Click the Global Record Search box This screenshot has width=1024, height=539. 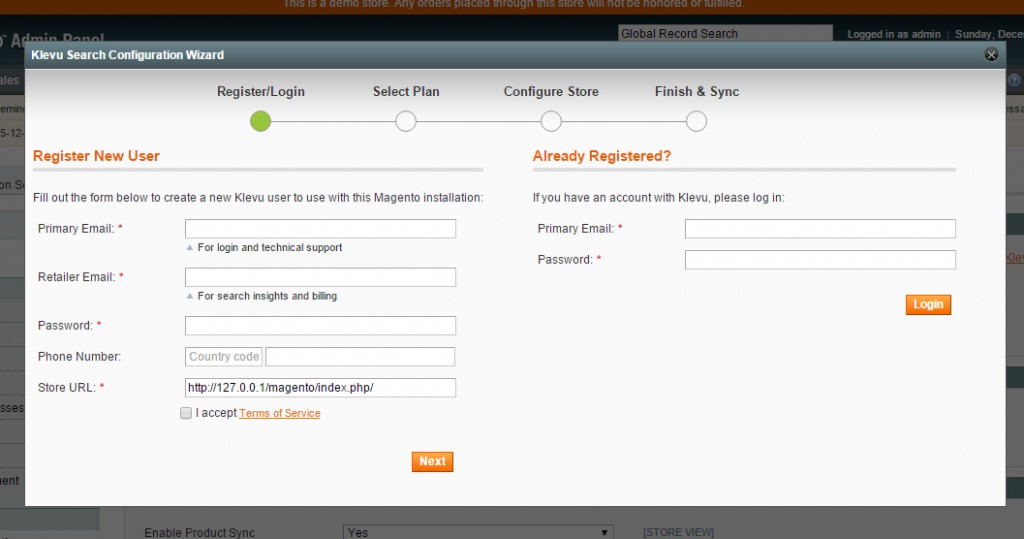[x=725, y=34]
